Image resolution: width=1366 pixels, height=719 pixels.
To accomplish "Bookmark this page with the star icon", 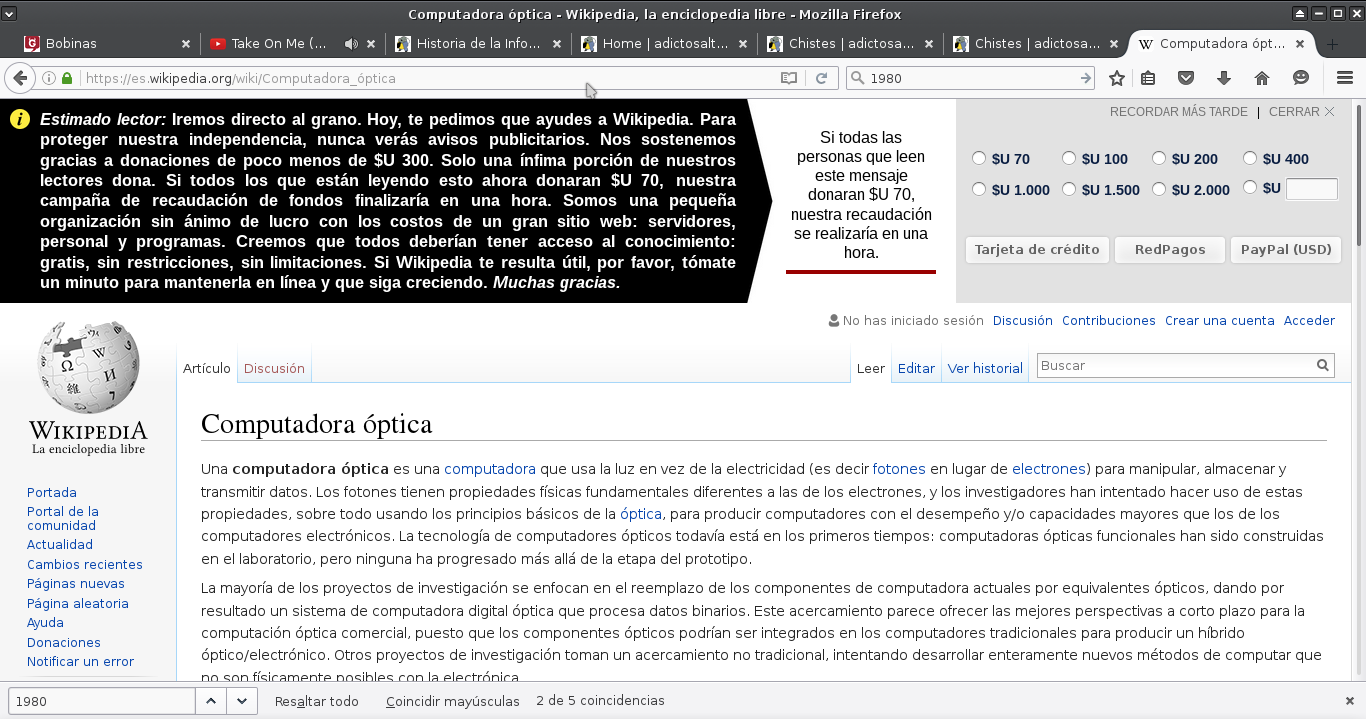I will click(x=1117, y=78).
